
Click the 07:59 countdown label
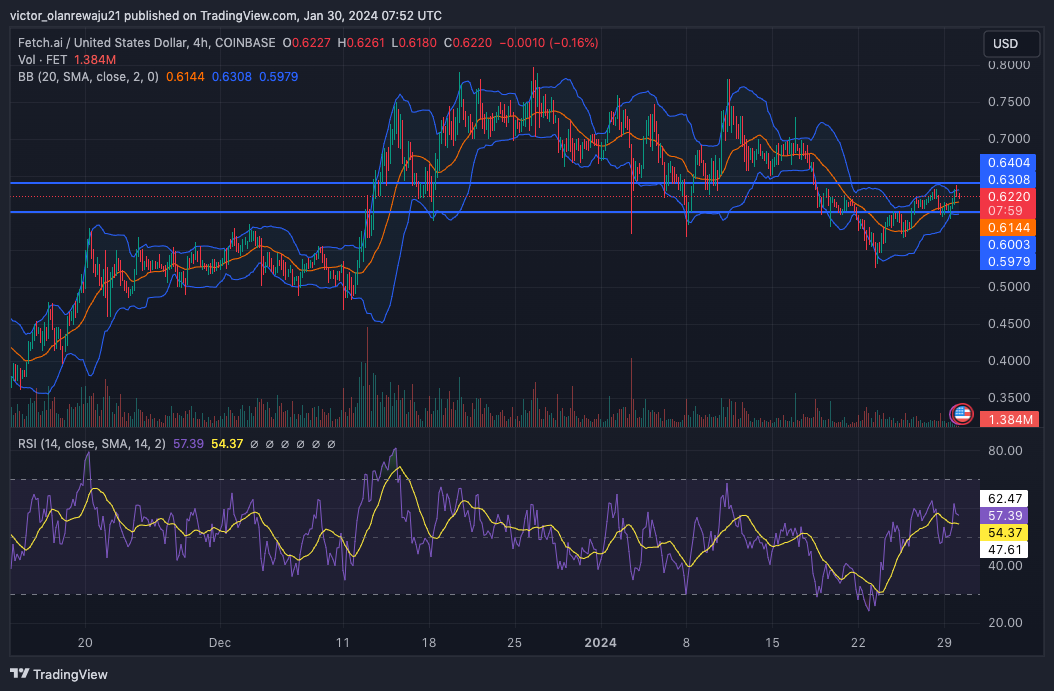click(x=1005, y=211)
